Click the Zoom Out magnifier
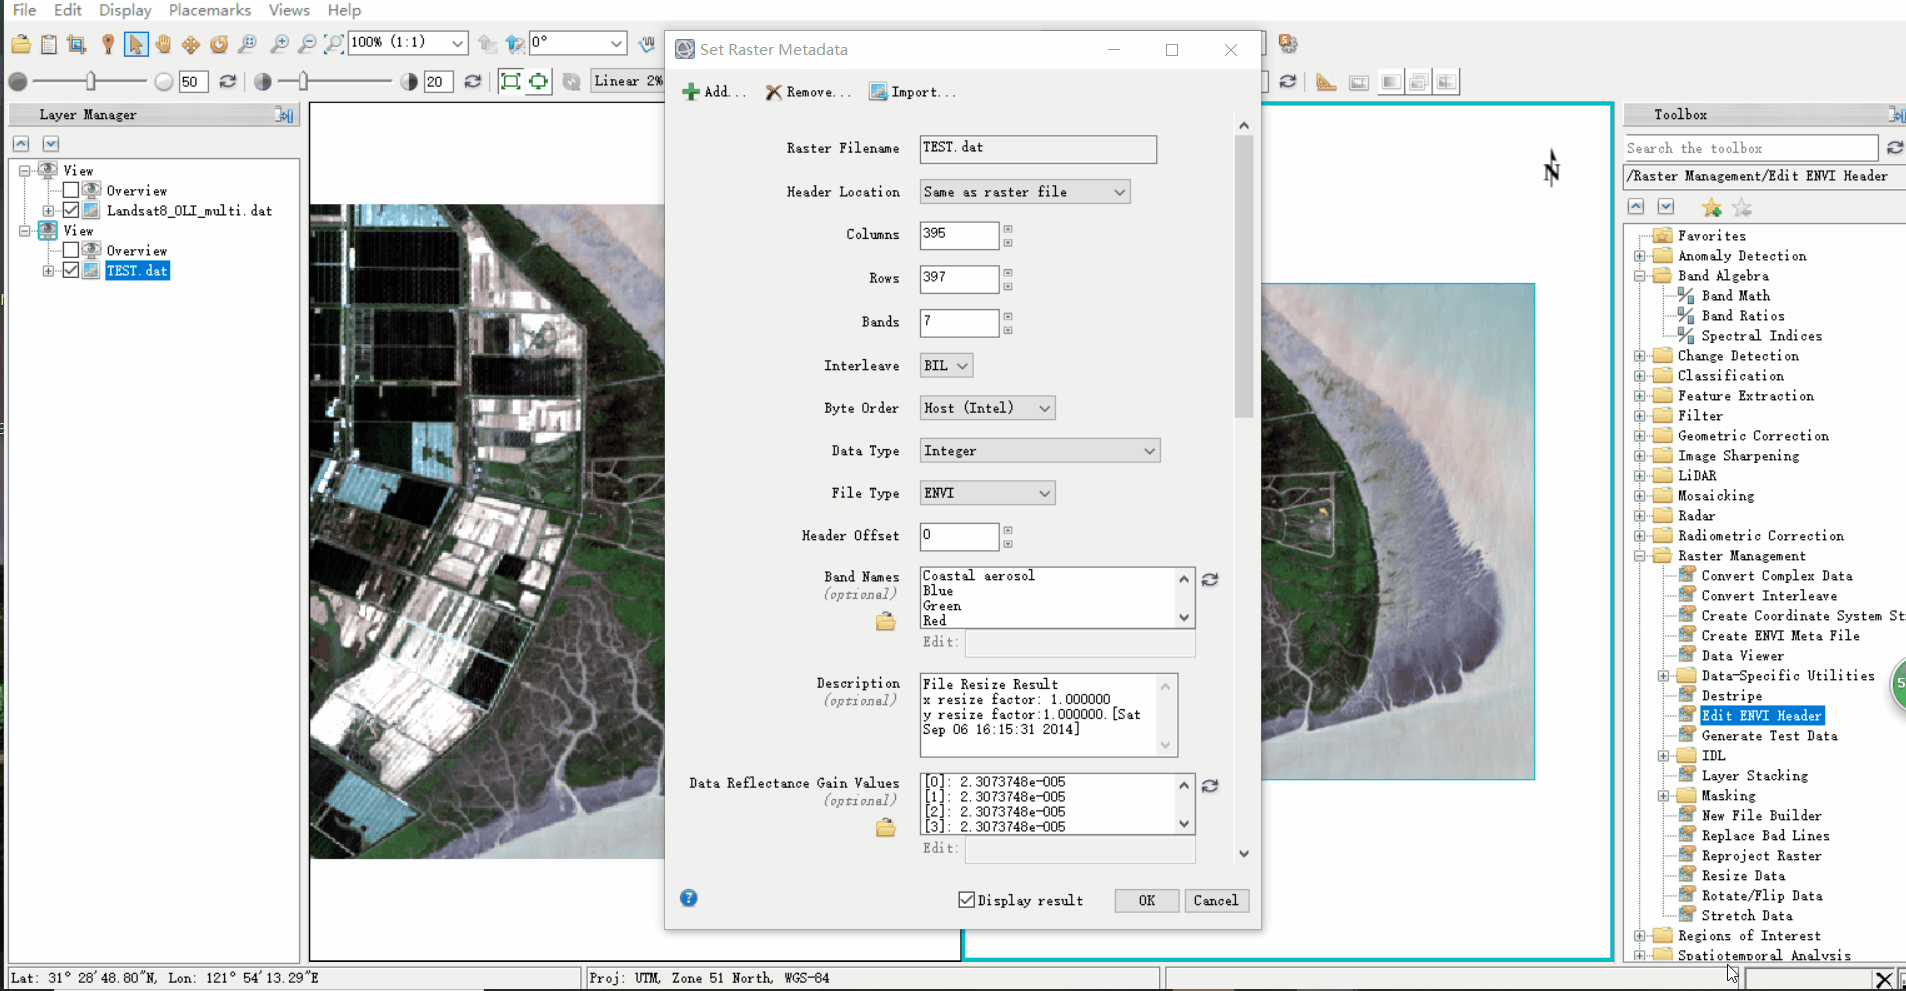The width and height of the screenshot is (1906, 991). click(308, 44)
